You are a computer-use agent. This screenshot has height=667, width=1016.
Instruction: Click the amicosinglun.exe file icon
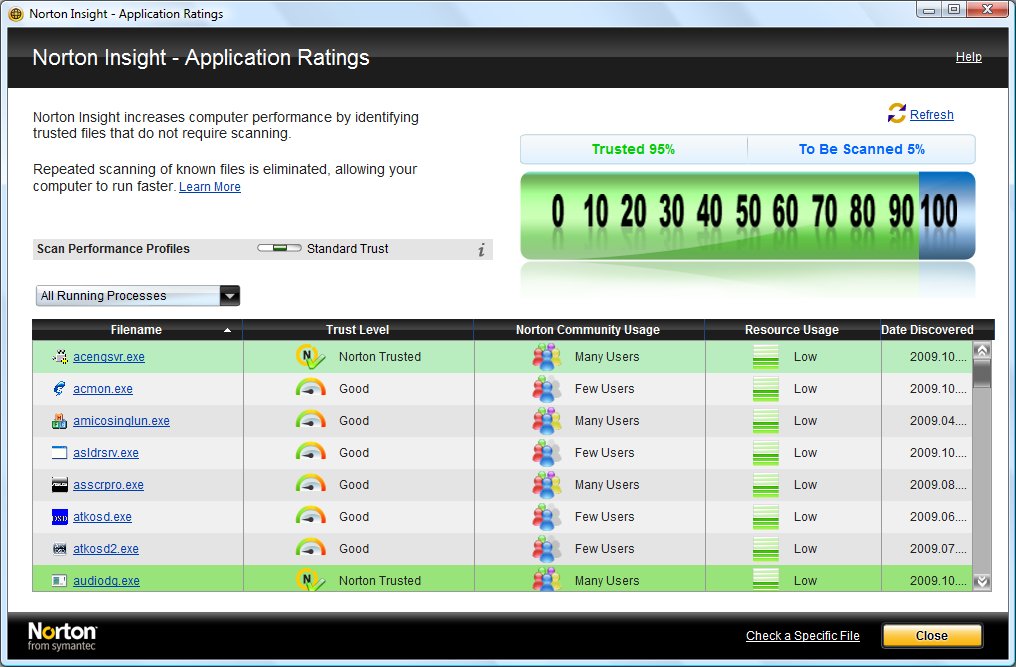click(x=60, y=421)
